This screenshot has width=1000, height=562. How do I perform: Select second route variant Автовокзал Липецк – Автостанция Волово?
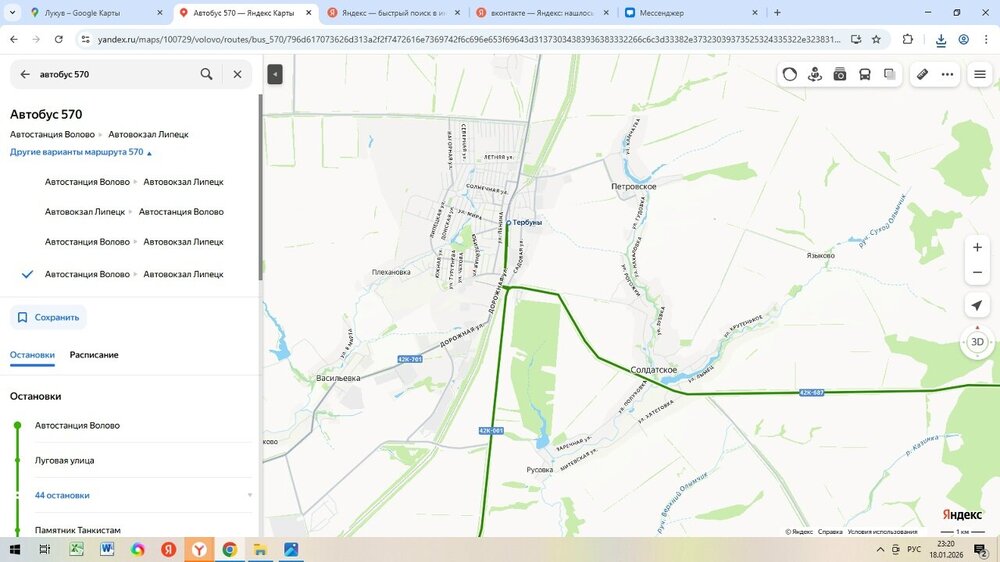click(x=134, y=212)
